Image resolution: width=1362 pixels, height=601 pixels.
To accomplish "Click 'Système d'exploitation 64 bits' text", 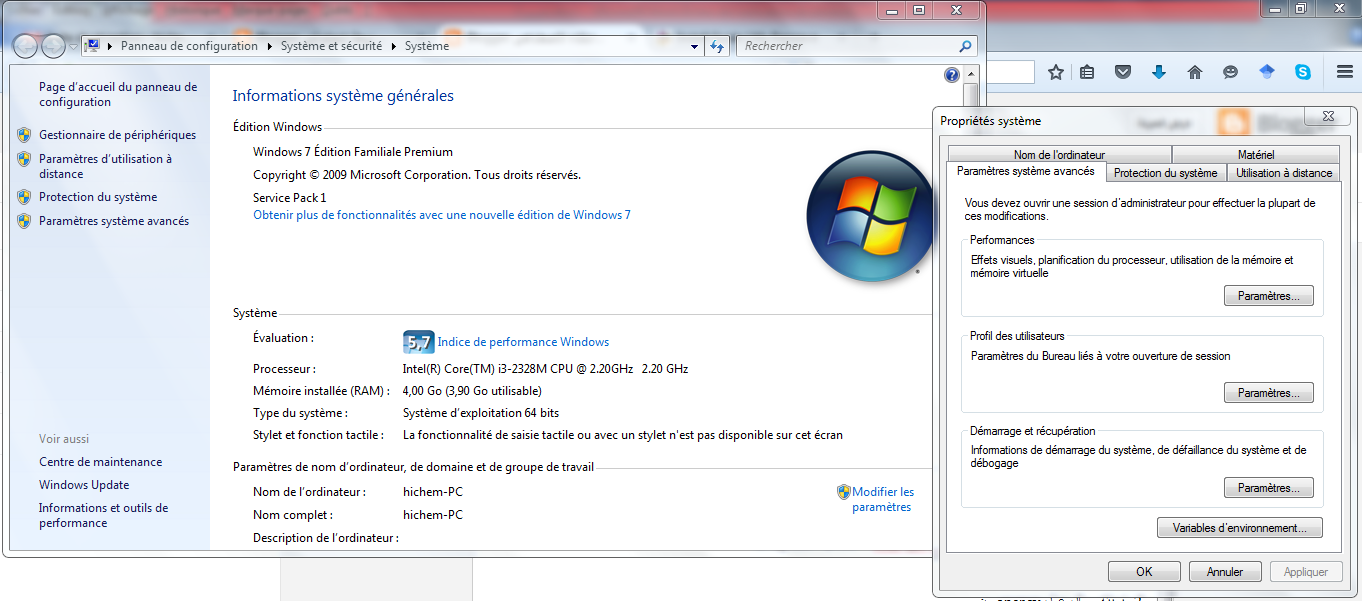I will [x=481, y=413].
